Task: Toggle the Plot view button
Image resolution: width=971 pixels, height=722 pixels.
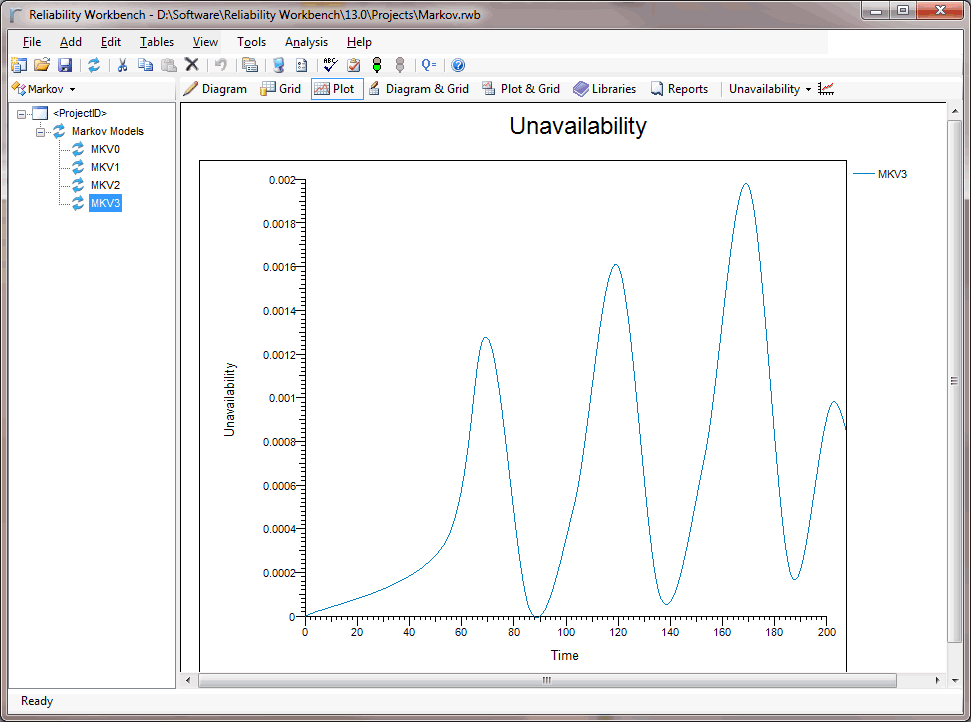Action: 335,89
